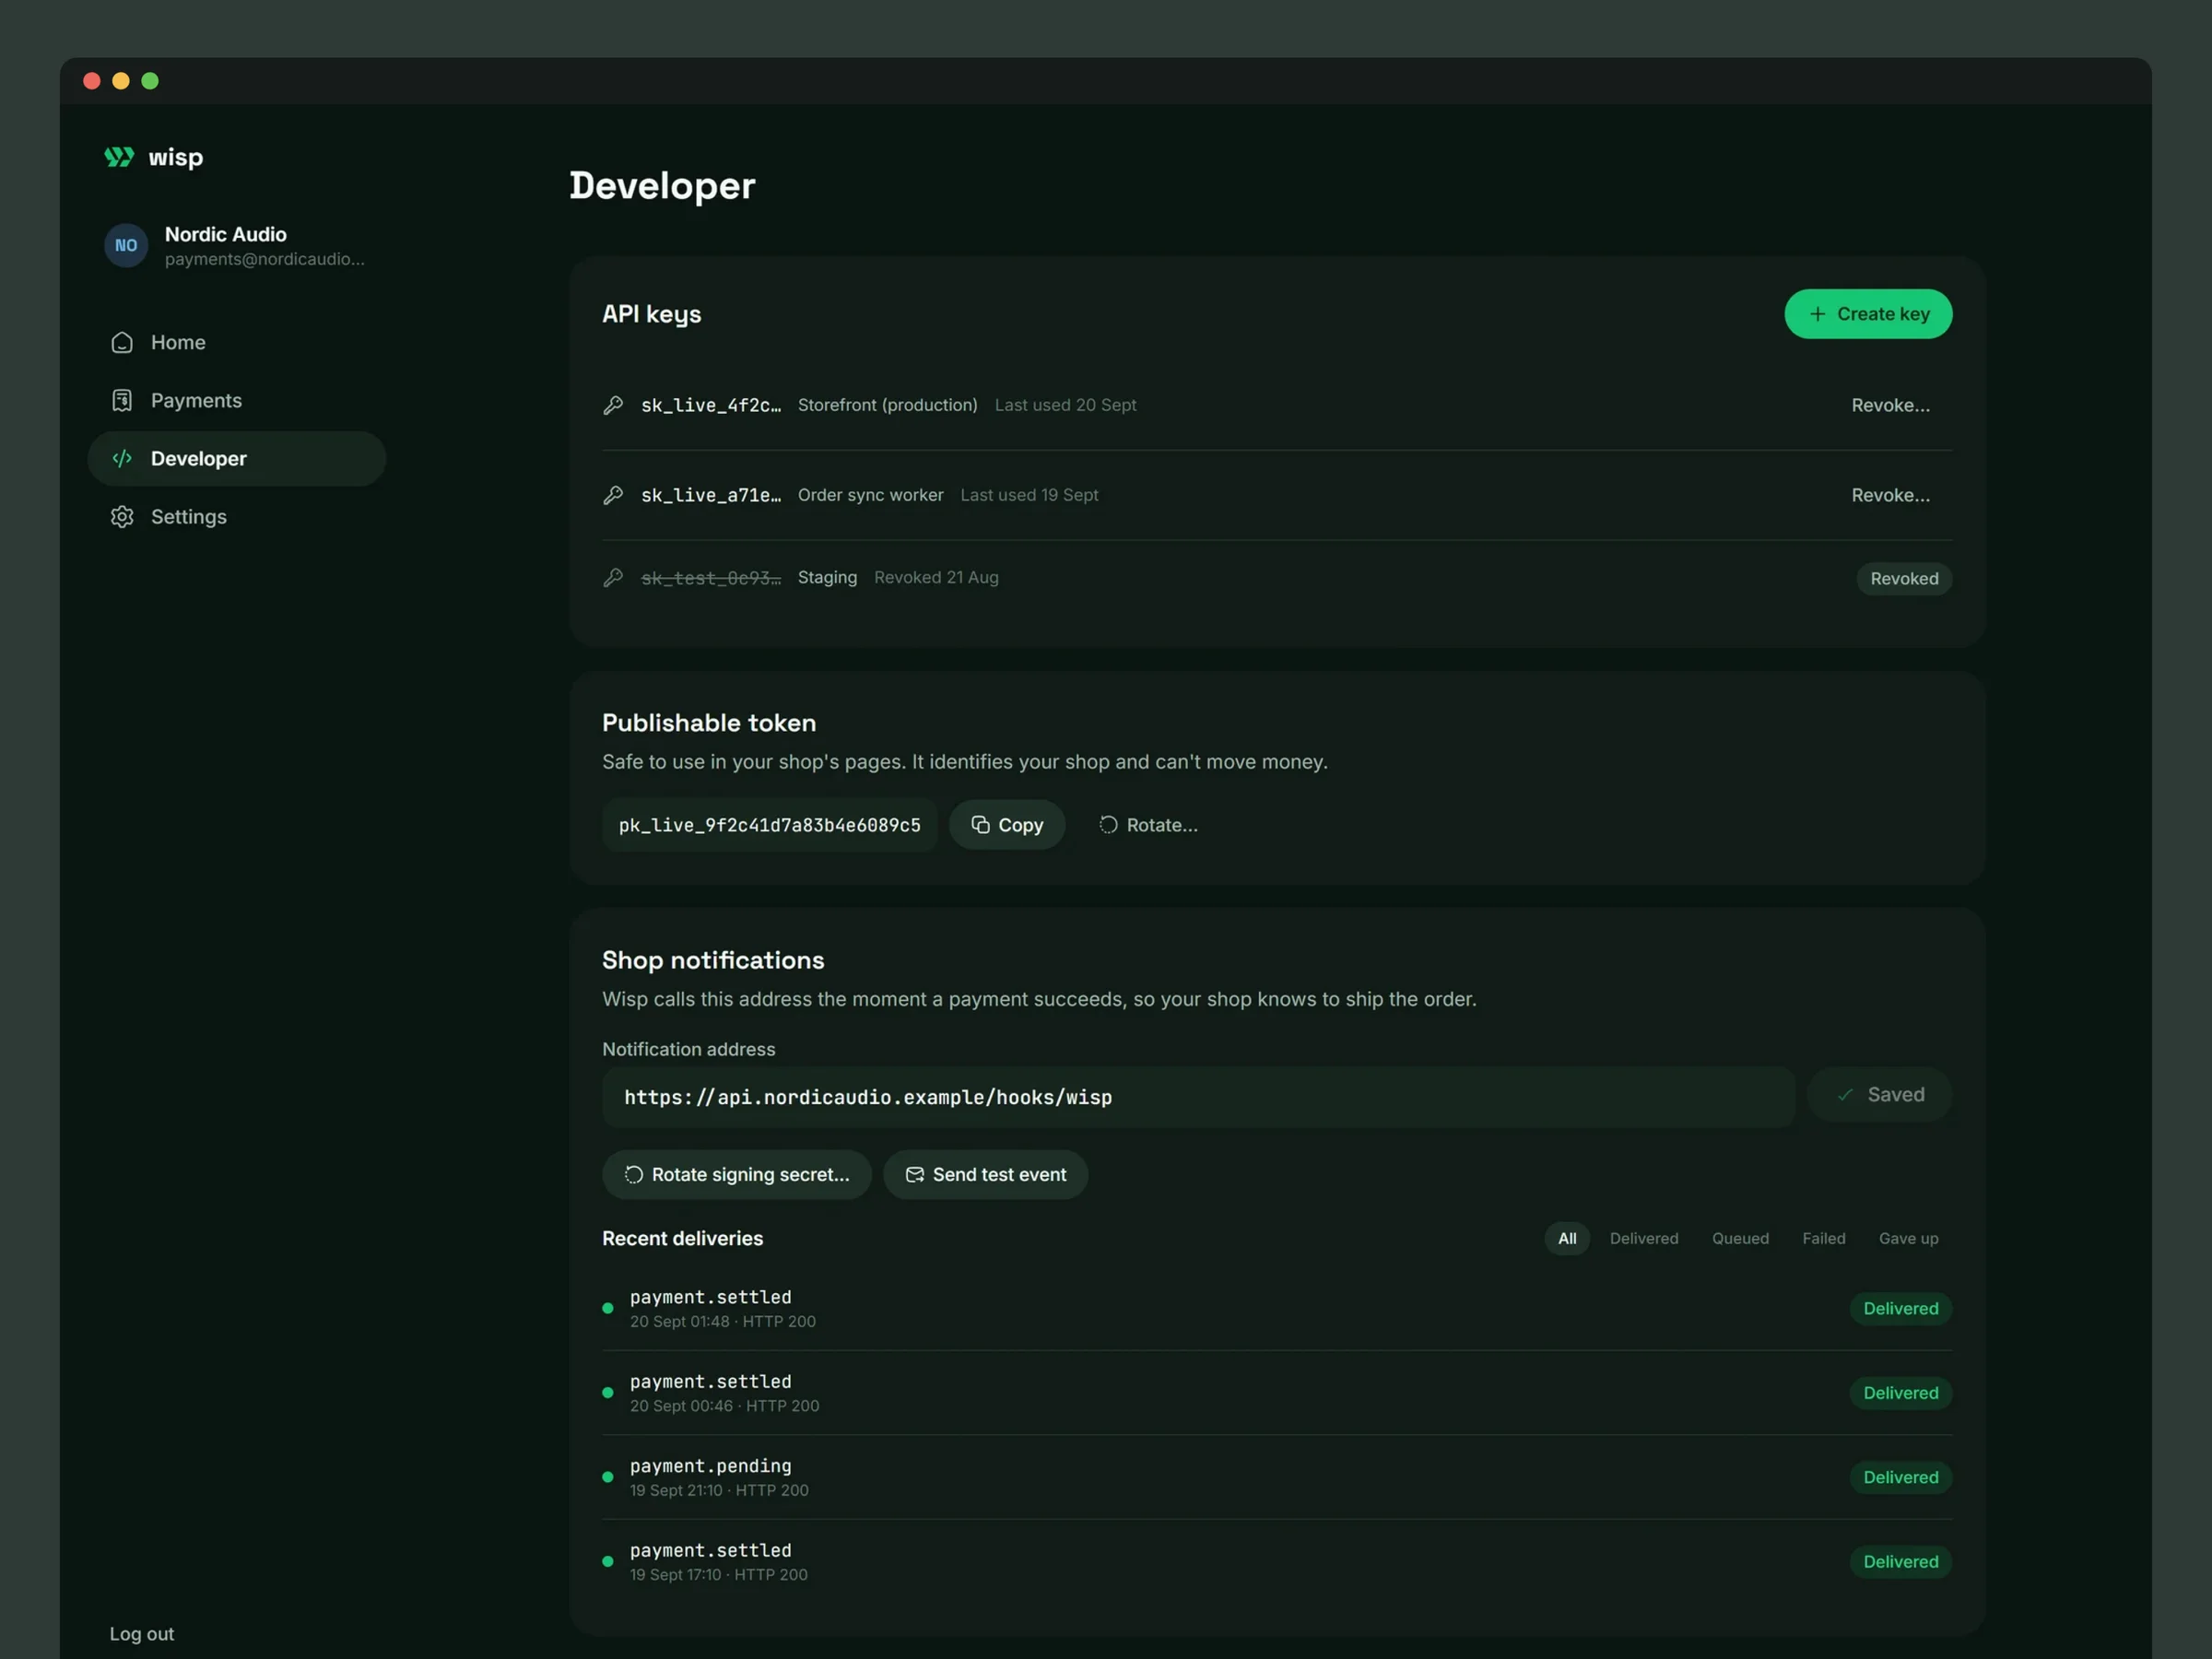The height and width of the screenshot is (1659, 2212).
Task: Click the rotate signing secret circular icon
Action: coord(634,1175)
